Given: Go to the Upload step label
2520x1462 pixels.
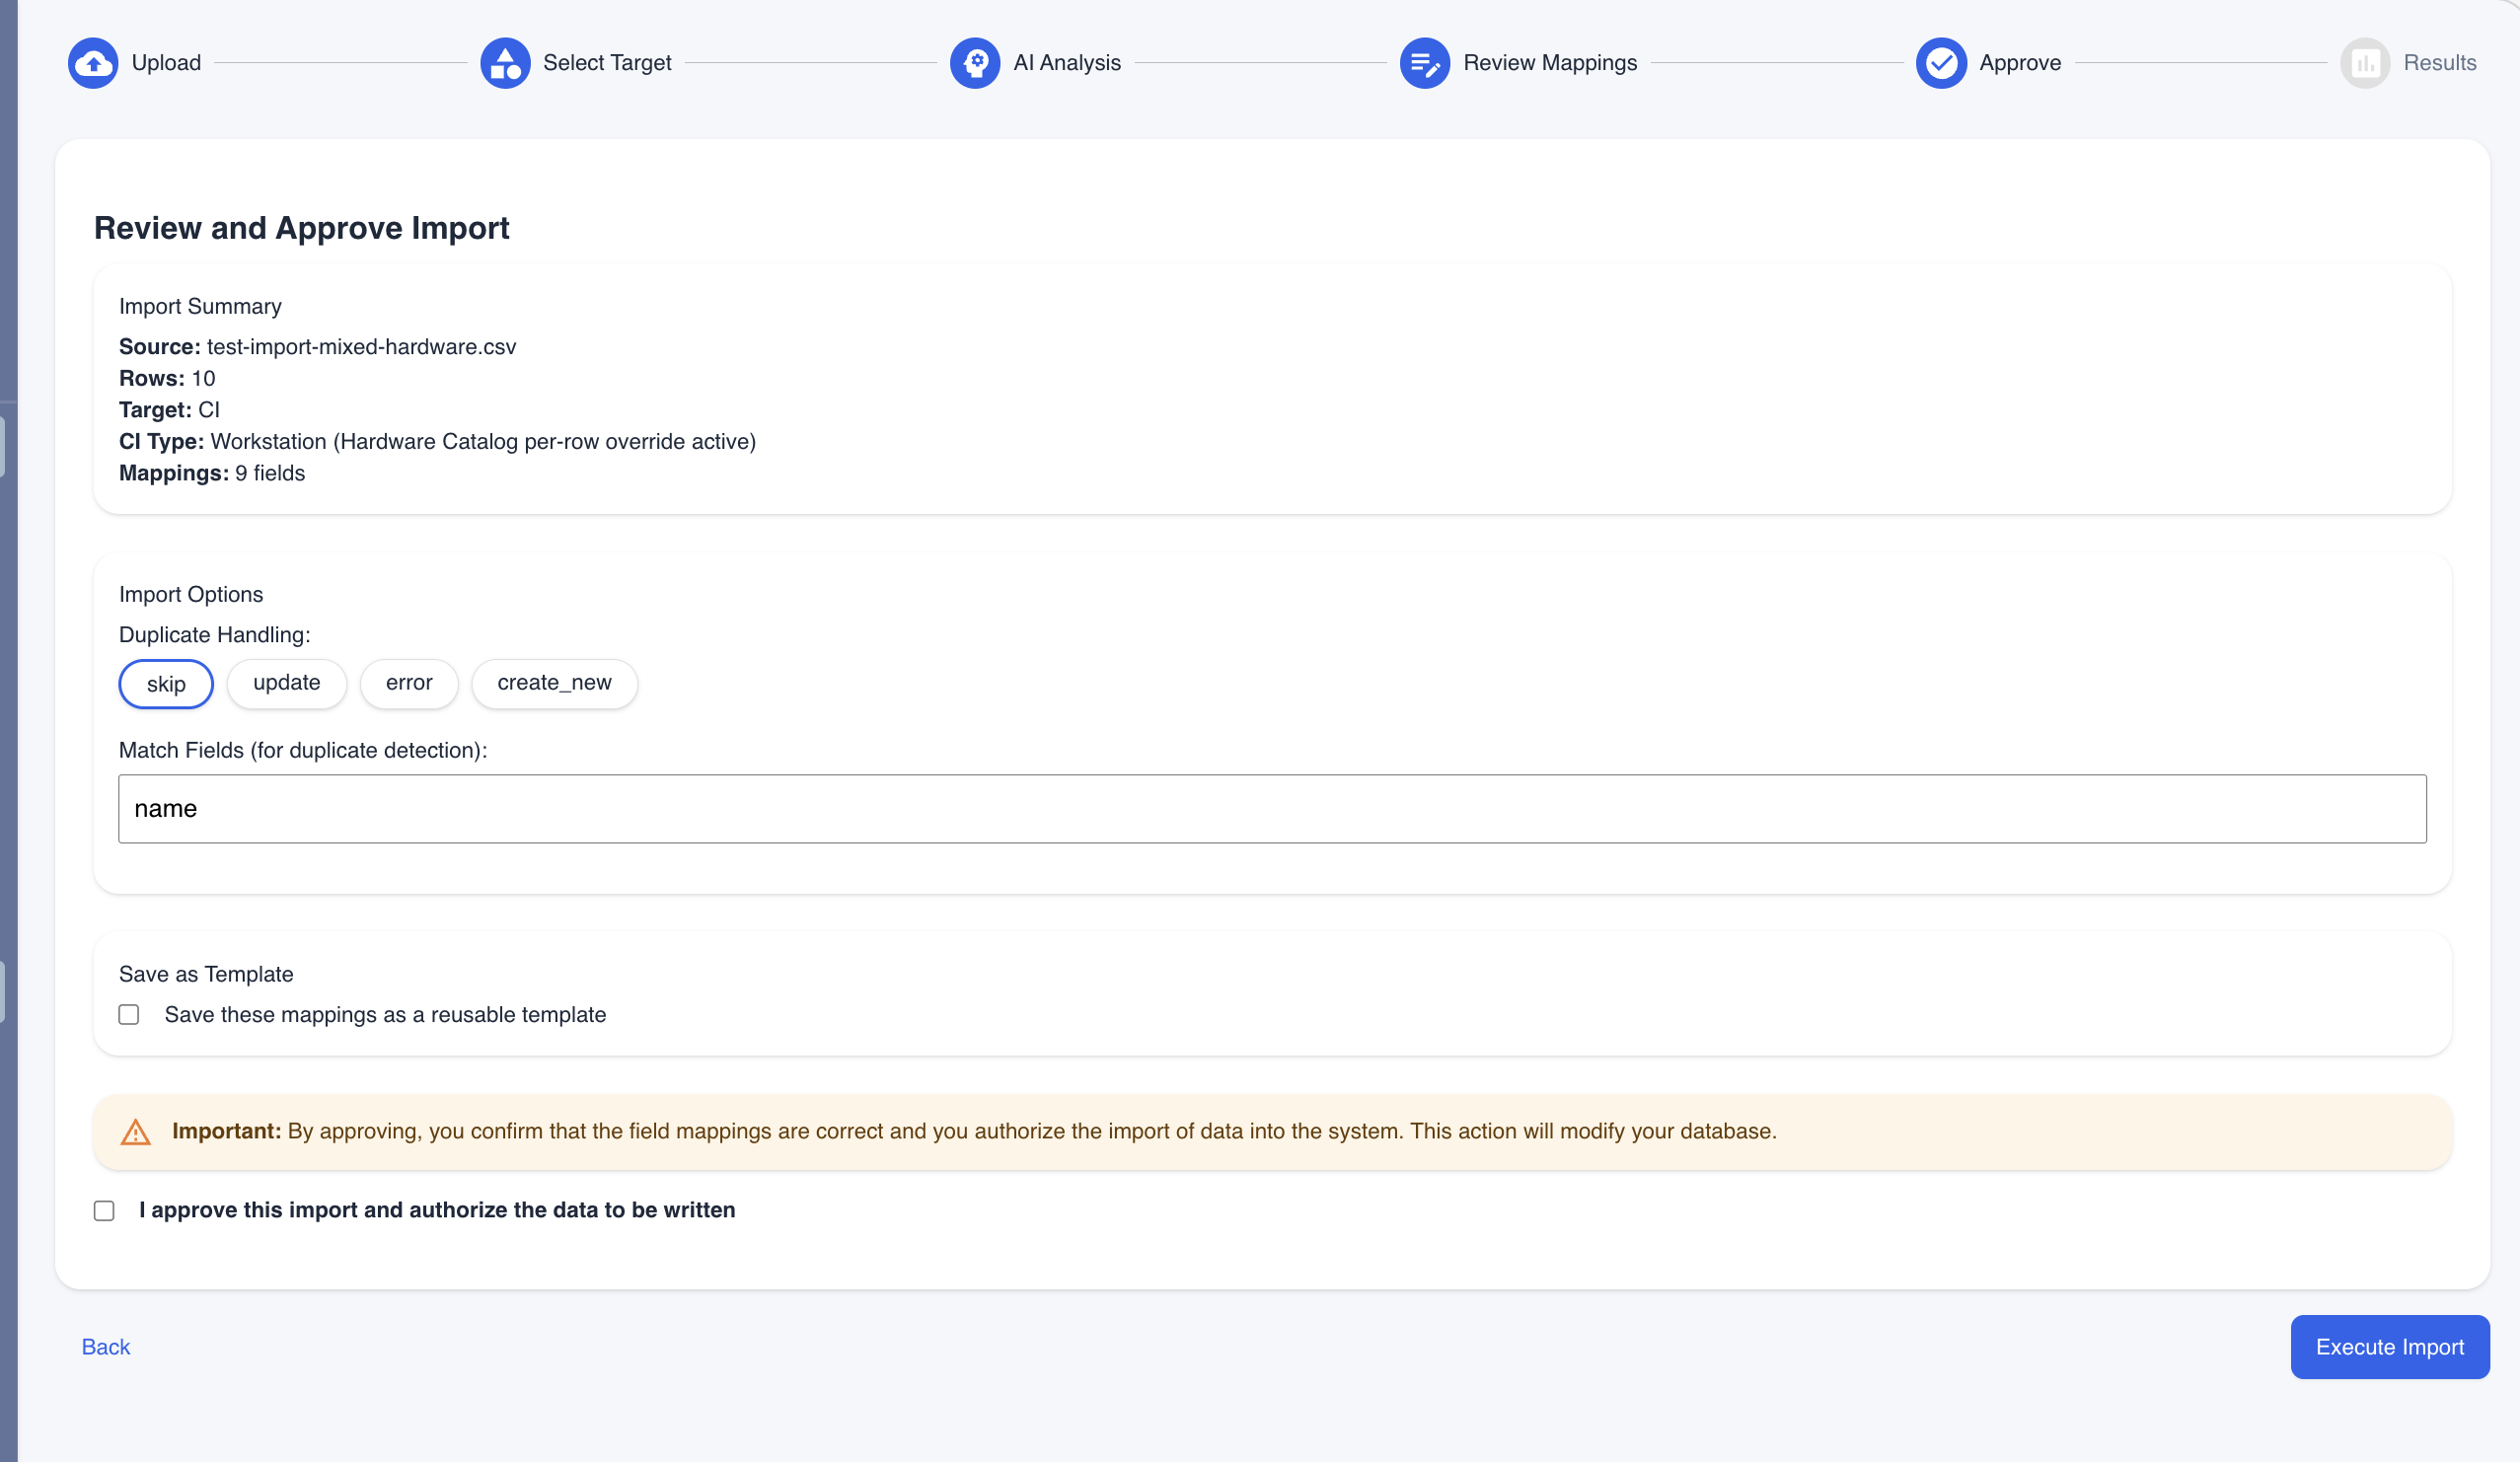Looking at the screenshot, I should tap(166, 63).
